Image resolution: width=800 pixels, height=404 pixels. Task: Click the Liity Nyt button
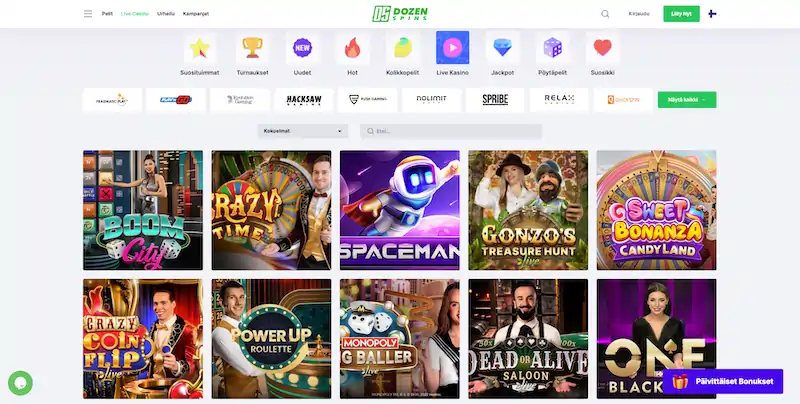point(681,14)
